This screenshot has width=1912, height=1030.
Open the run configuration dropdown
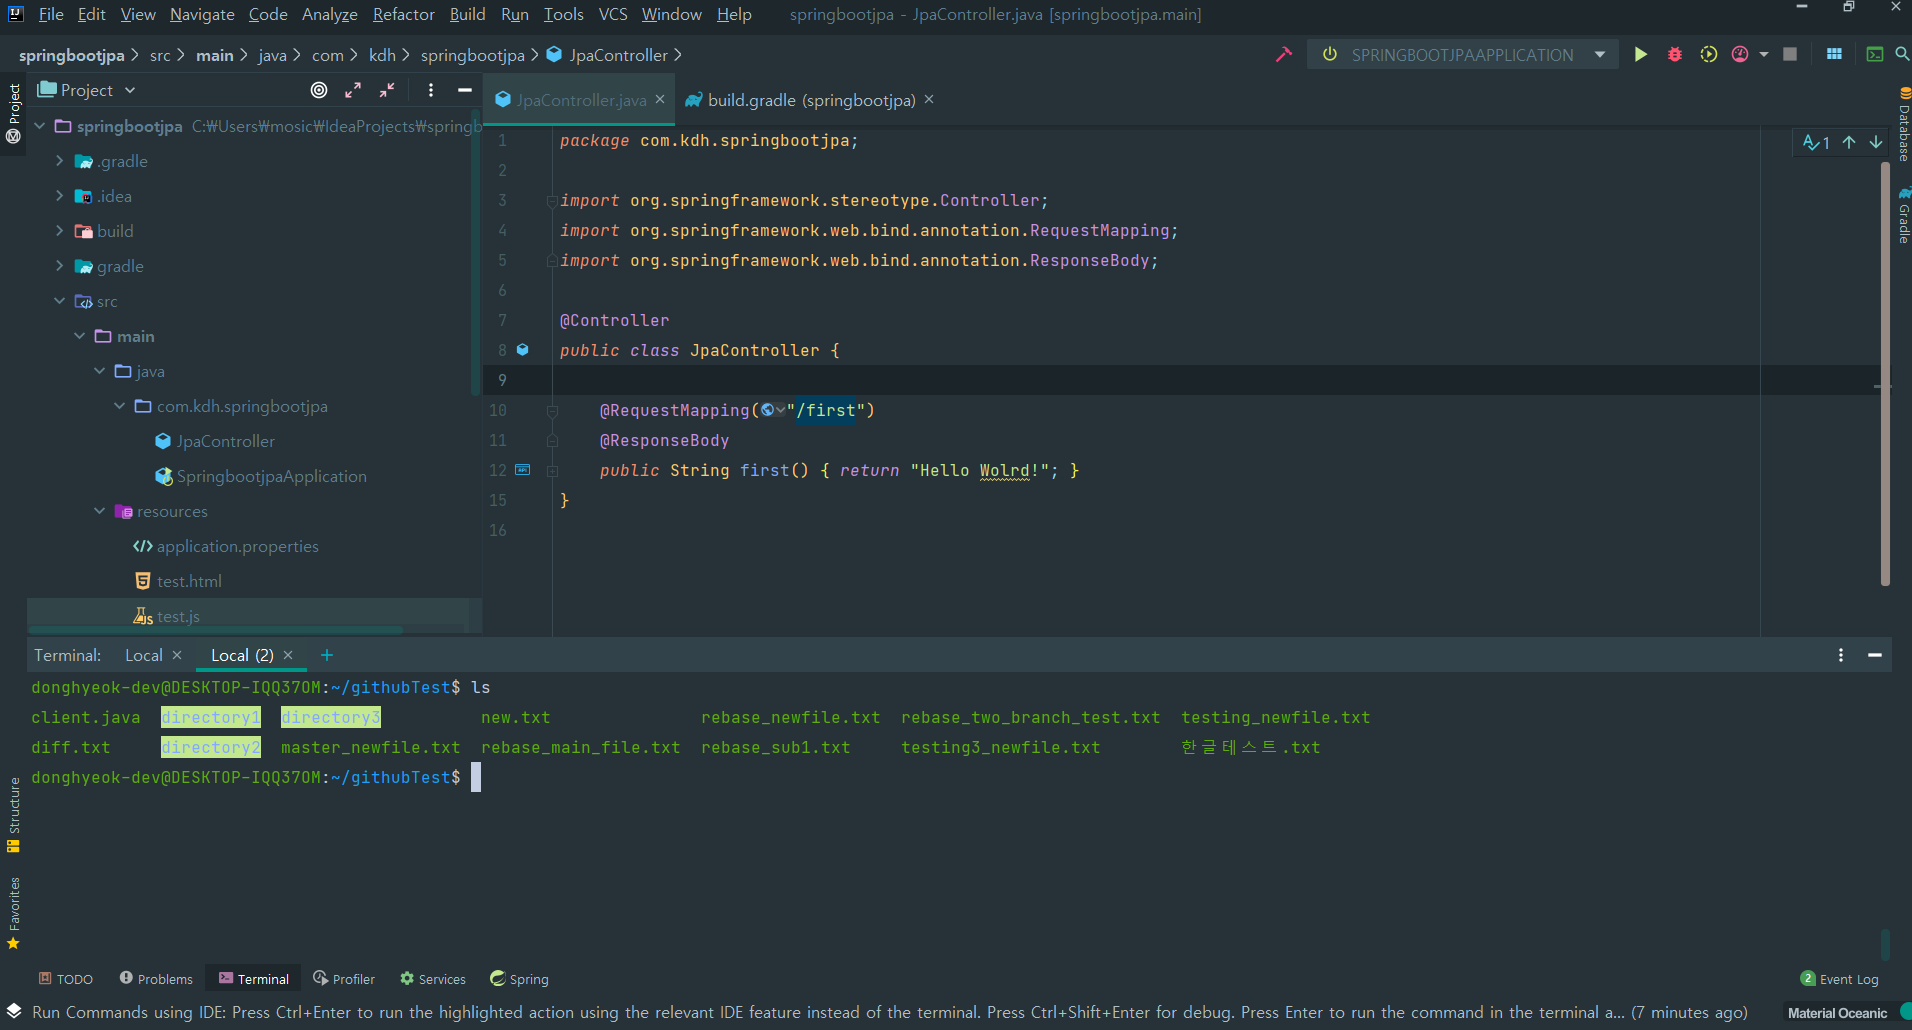[1600, 54]
